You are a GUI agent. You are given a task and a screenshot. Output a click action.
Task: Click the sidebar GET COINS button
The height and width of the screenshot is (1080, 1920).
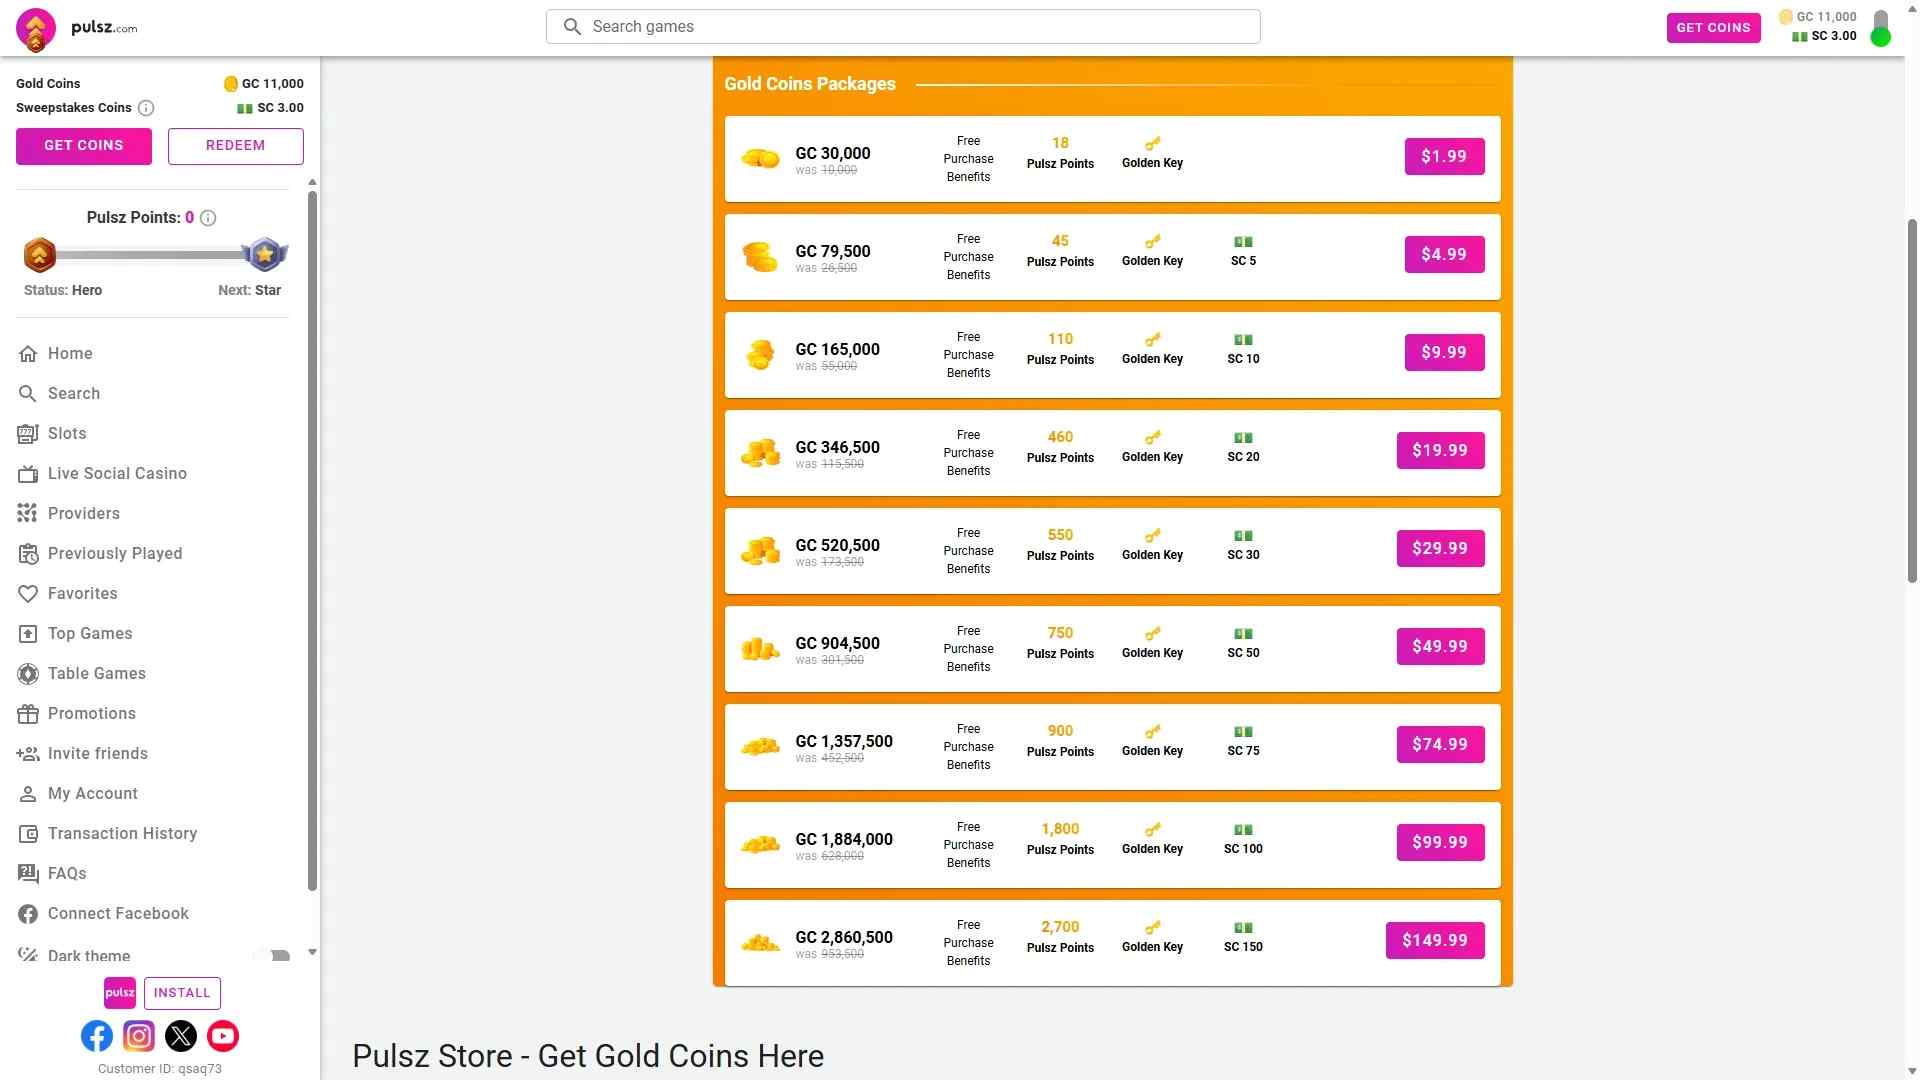pyautogui.click(x=84, y=146)
